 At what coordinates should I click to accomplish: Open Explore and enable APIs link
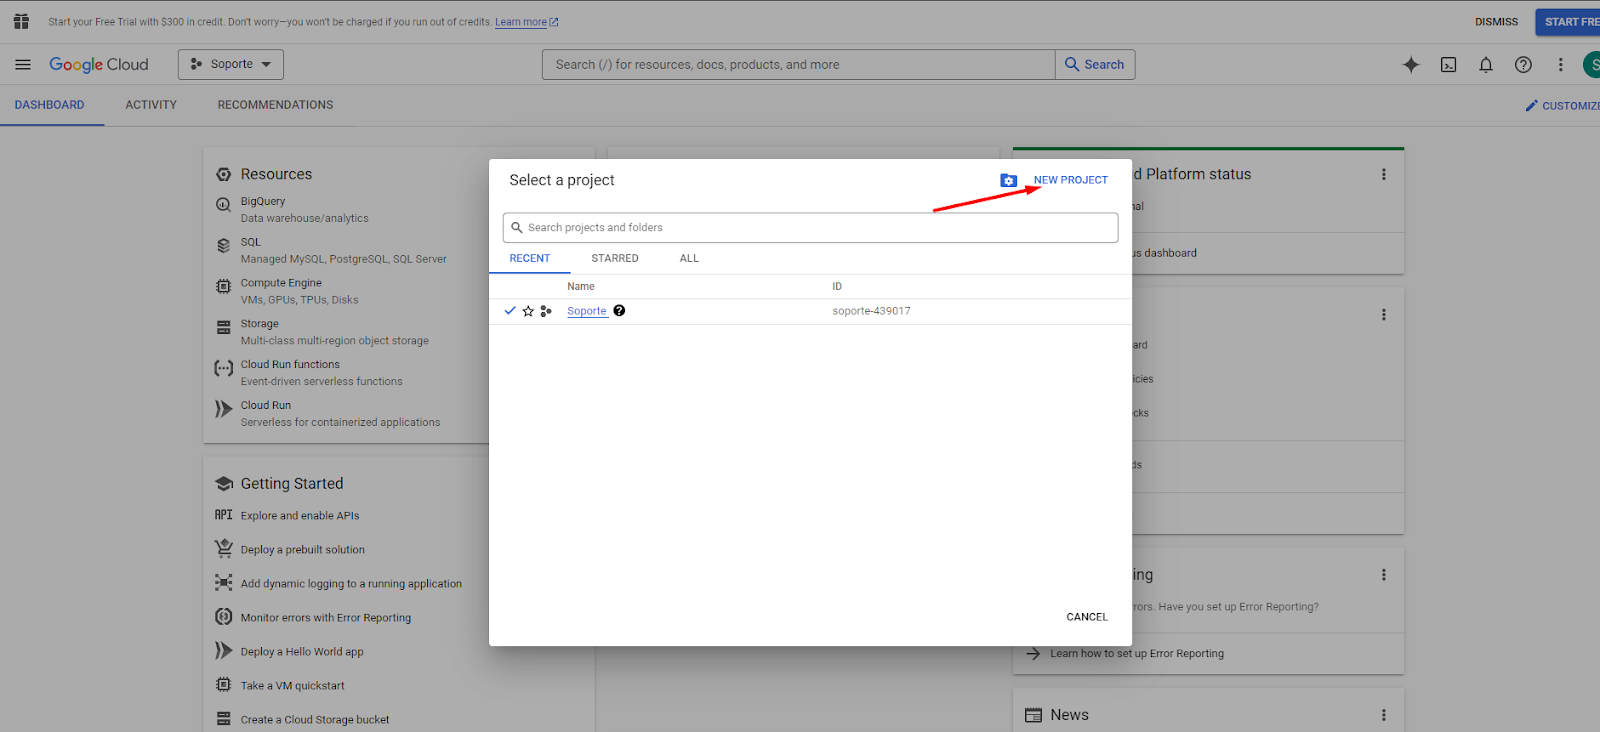(x=300, y=516)
